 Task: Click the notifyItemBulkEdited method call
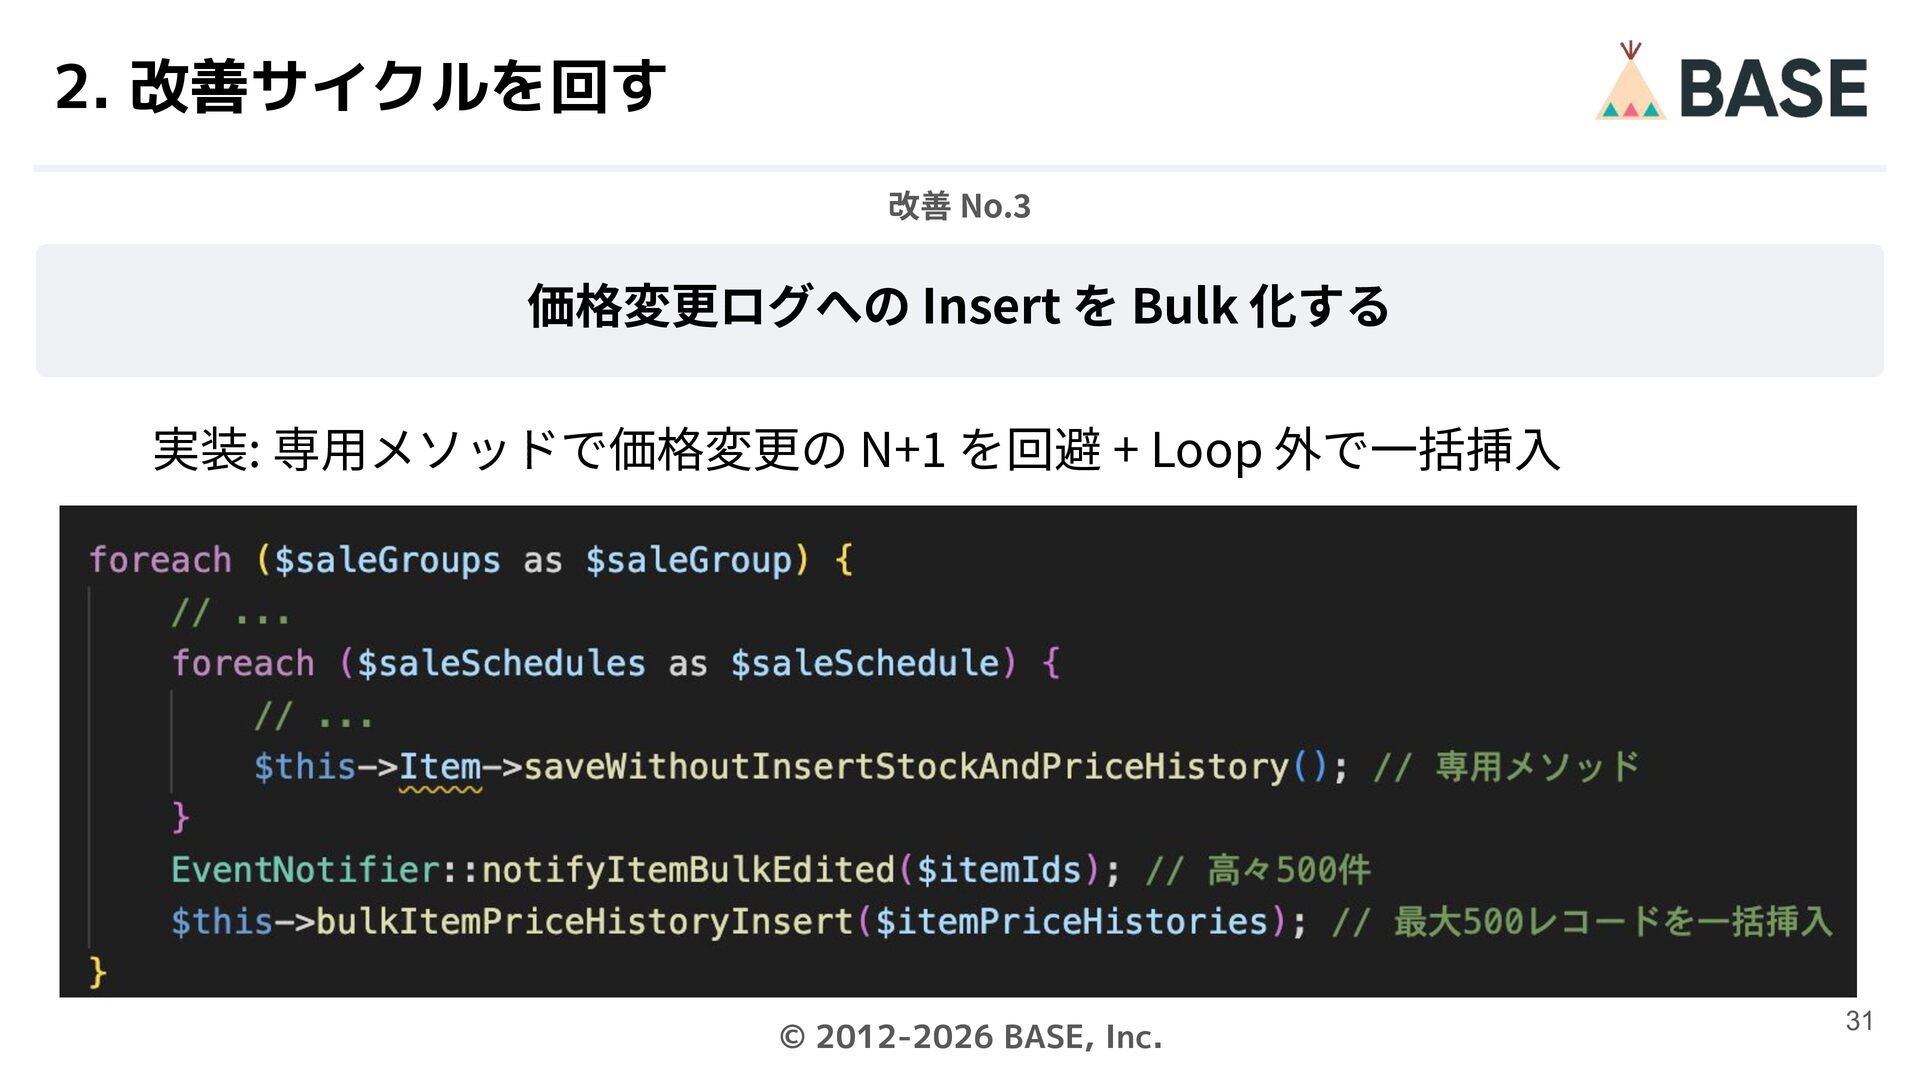pyautogui.click(x=688, y=870)
